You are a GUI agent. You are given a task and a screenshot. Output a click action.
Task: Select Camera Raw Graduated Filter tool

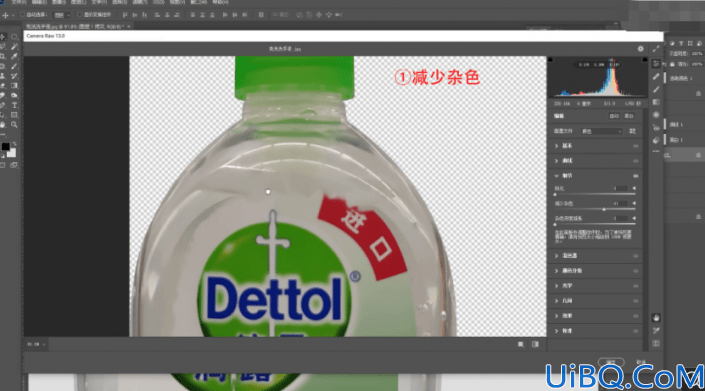656,102
